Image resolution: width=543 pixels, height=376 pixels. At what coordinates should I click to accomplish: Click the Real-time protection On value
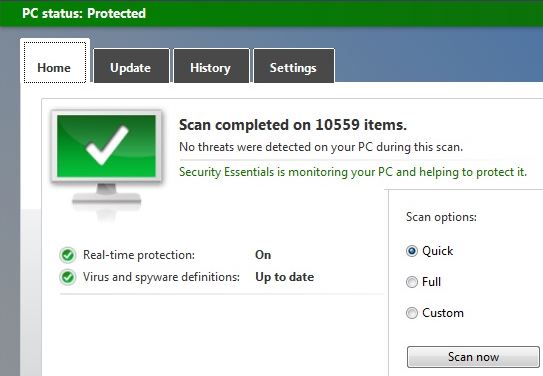click(263, 255)
